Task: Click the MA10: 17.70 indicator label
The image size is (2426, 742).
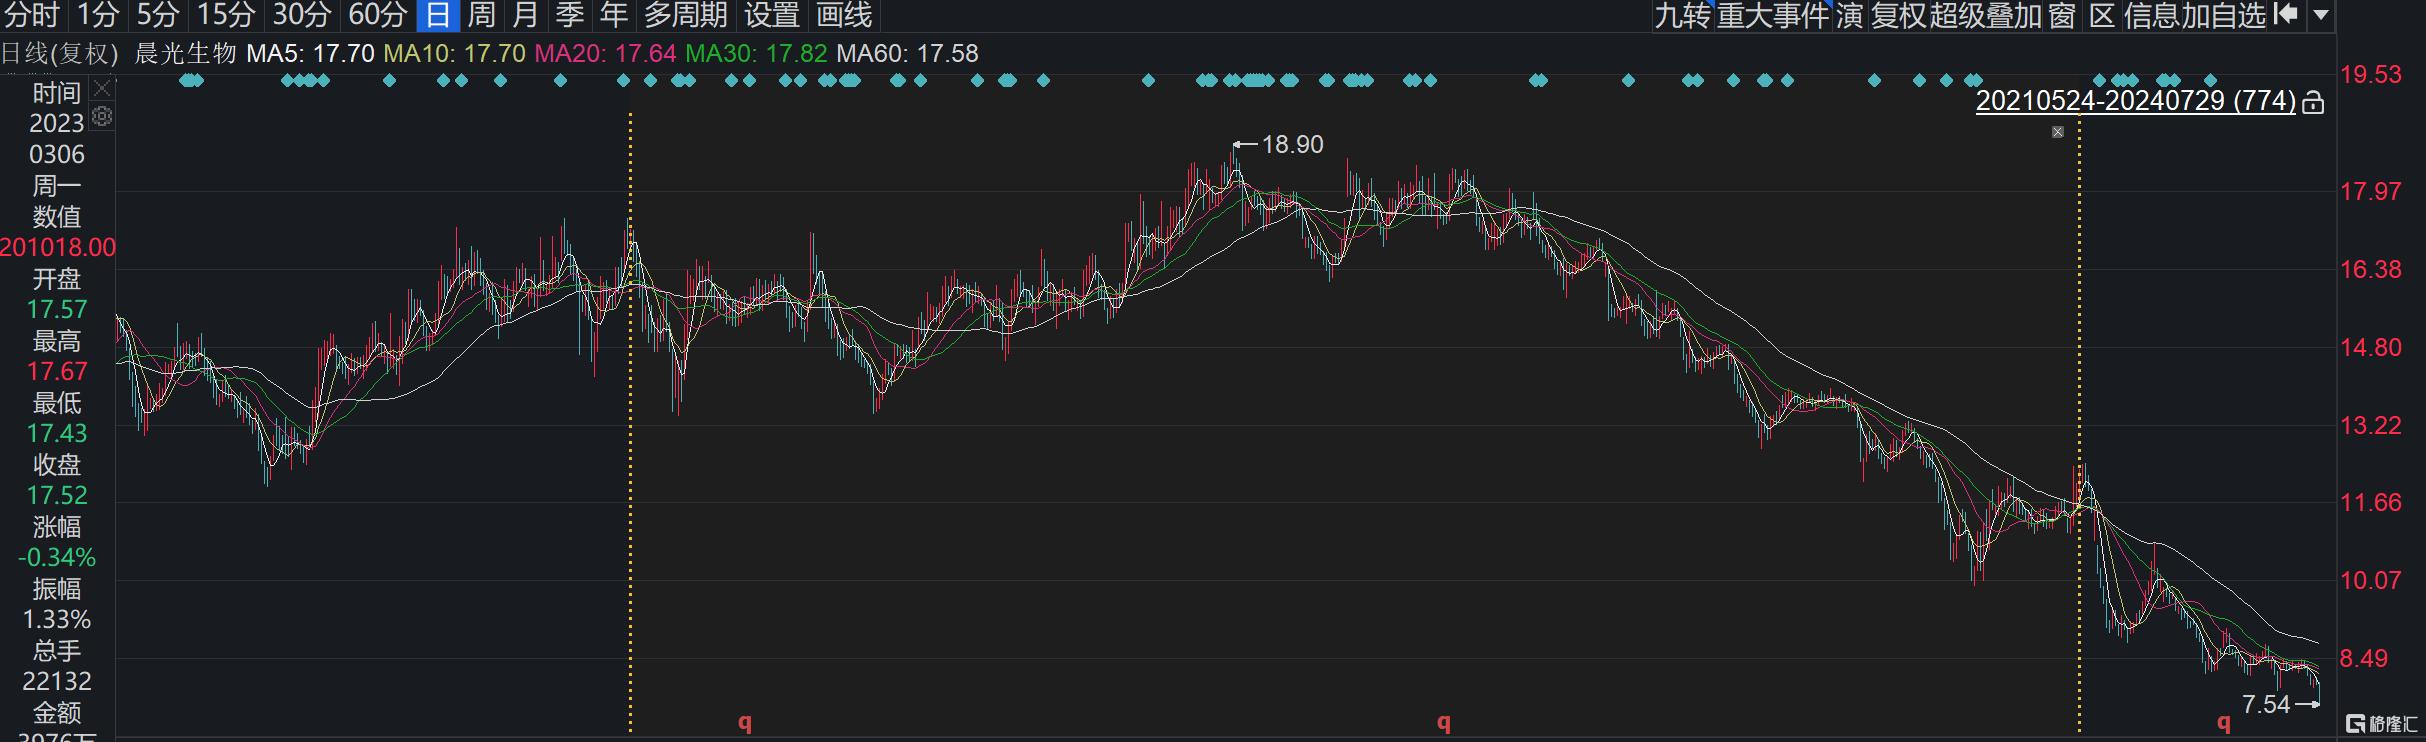Action: coord(455,53)
